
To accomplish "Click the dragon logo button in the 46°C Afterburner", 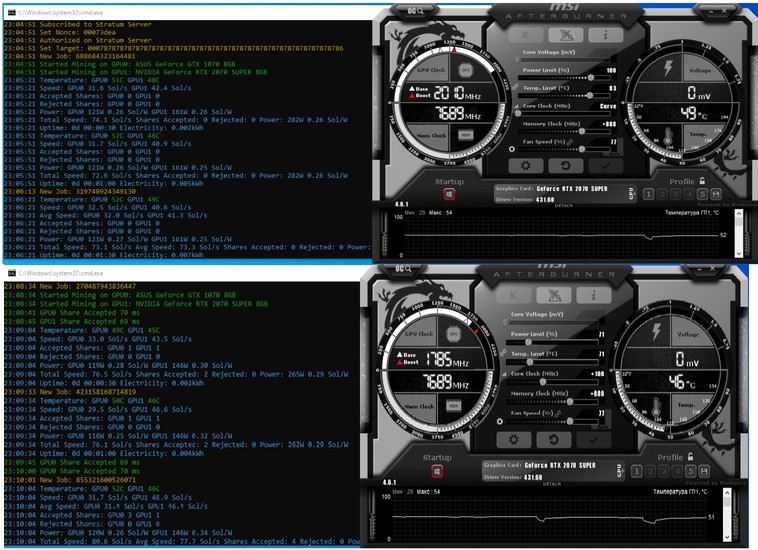I will point(554,294).
